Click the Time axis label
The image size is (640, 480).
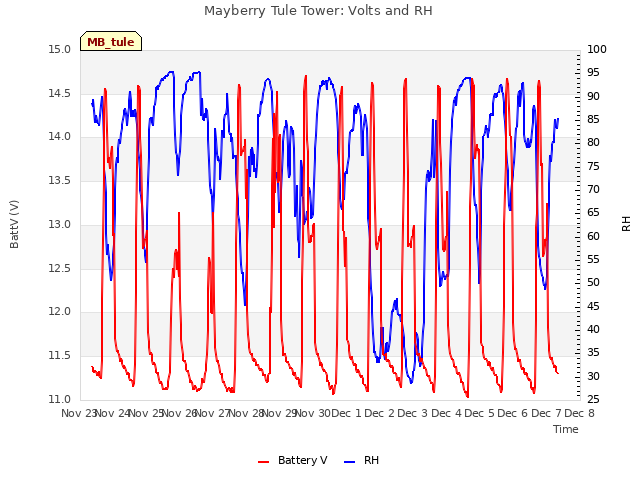(566, 429)
